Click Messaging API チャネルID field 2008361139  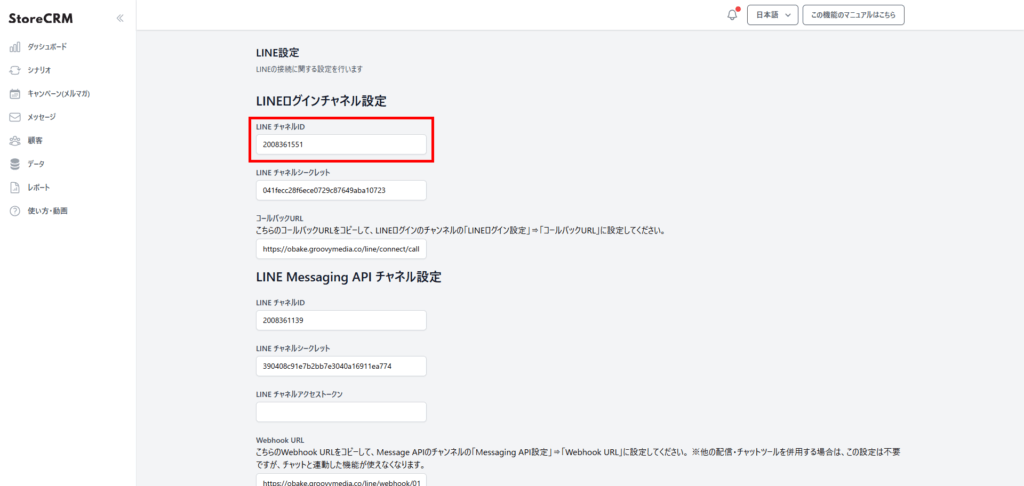pos(341,320)
